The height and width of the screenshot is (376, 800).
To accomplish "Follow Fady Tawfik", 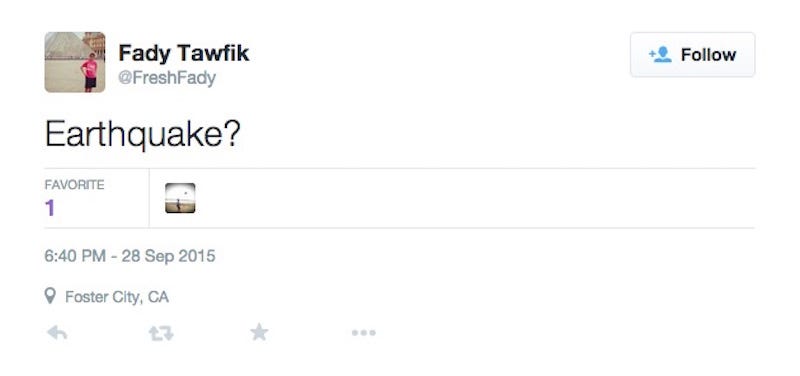I will (x=692, y=55).
